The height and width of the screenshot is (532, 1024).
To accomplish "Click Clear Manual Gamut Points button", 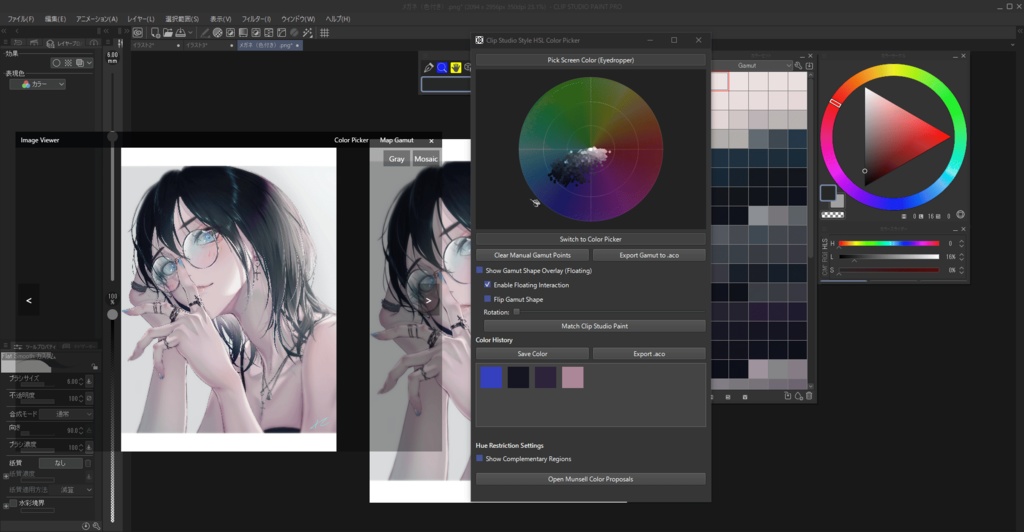I will point(532,255).
